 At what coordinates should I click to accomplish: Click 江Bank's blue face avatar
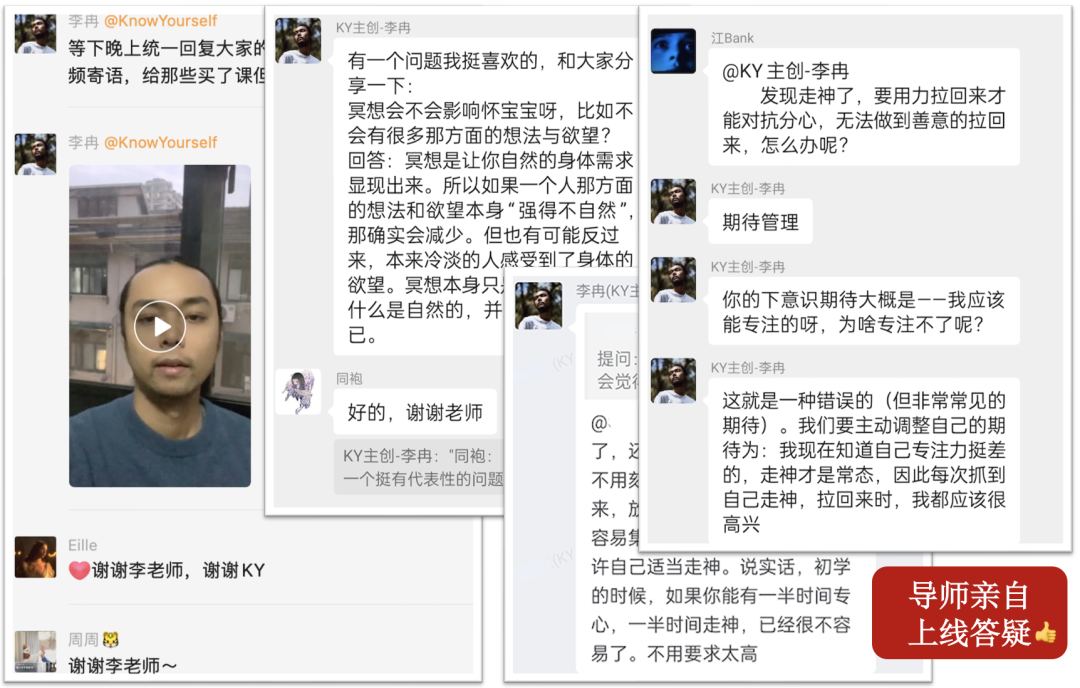(x=673, y=51)
